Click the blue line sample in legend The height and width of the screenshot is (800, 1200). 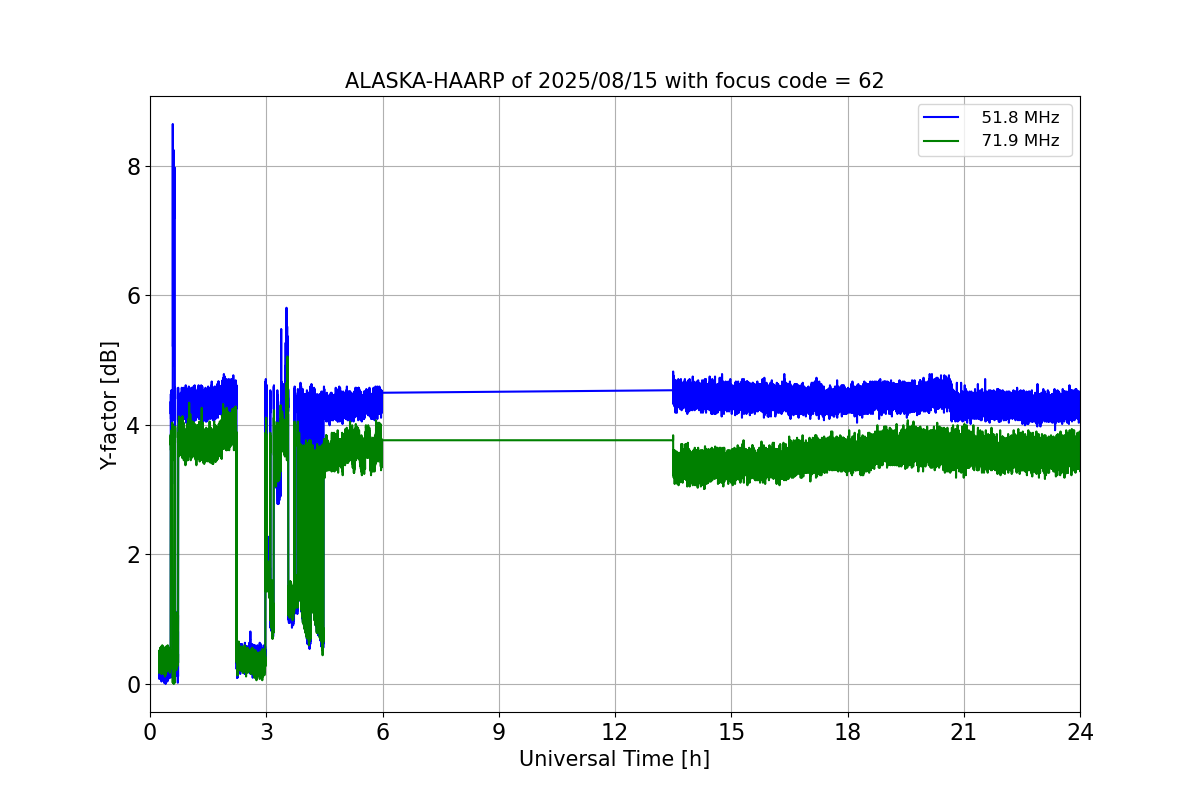(942, 118)
